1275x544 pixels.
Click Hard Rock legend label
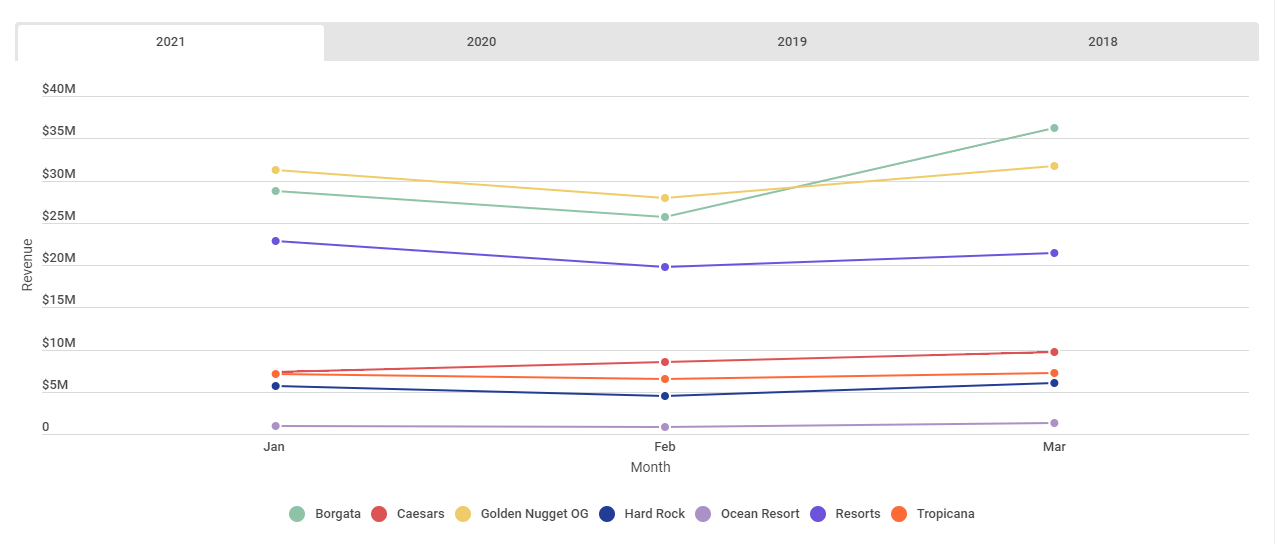(x=654, y=514)
